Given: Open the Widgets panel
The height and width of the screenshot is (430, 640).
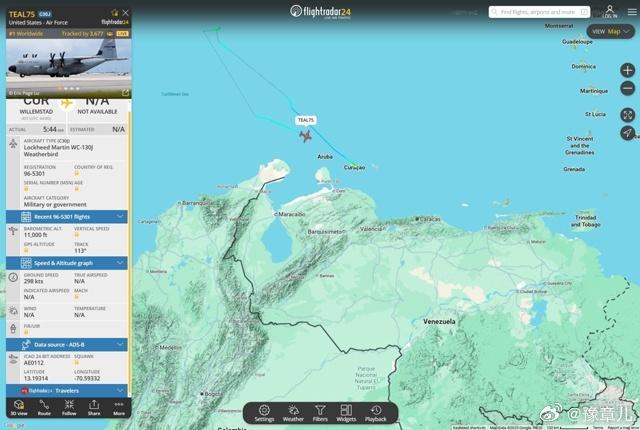Looking at the screenshot, I should click(346, 413).
